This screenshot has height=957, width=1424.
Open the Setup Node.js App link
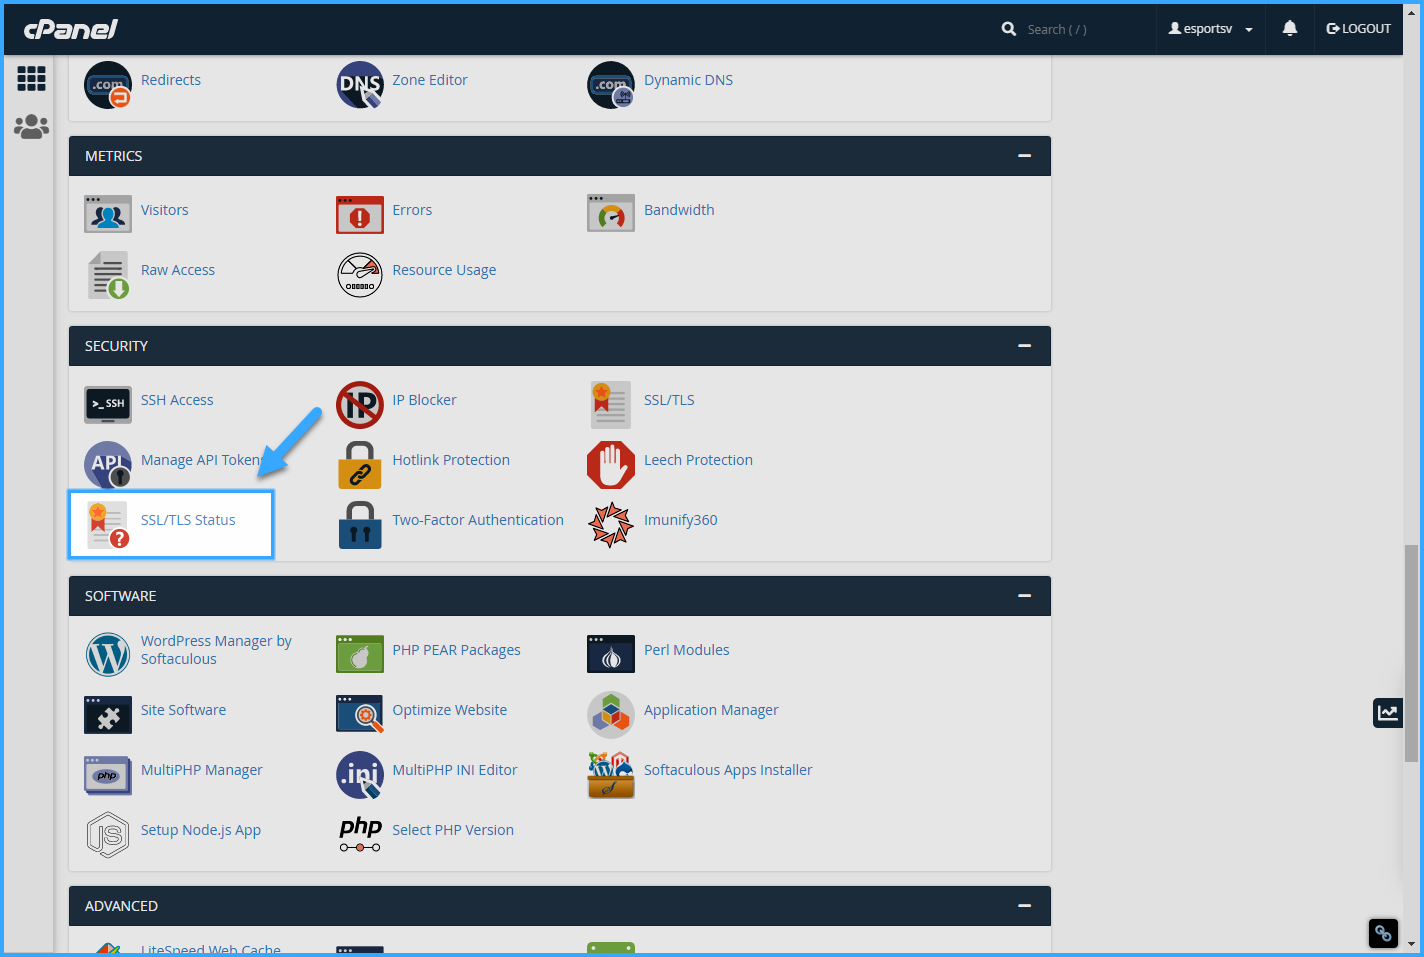point(201,830)
